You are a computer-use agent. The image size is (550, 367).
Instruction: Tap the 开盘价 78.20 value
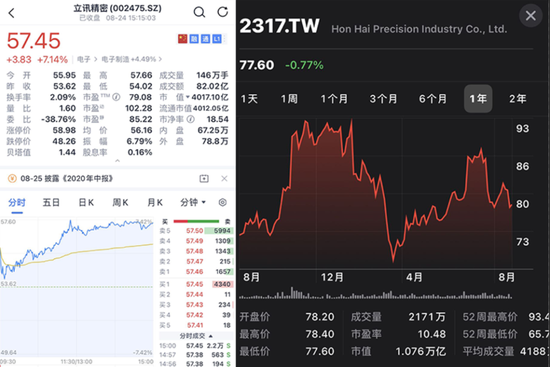pos(320,317)
